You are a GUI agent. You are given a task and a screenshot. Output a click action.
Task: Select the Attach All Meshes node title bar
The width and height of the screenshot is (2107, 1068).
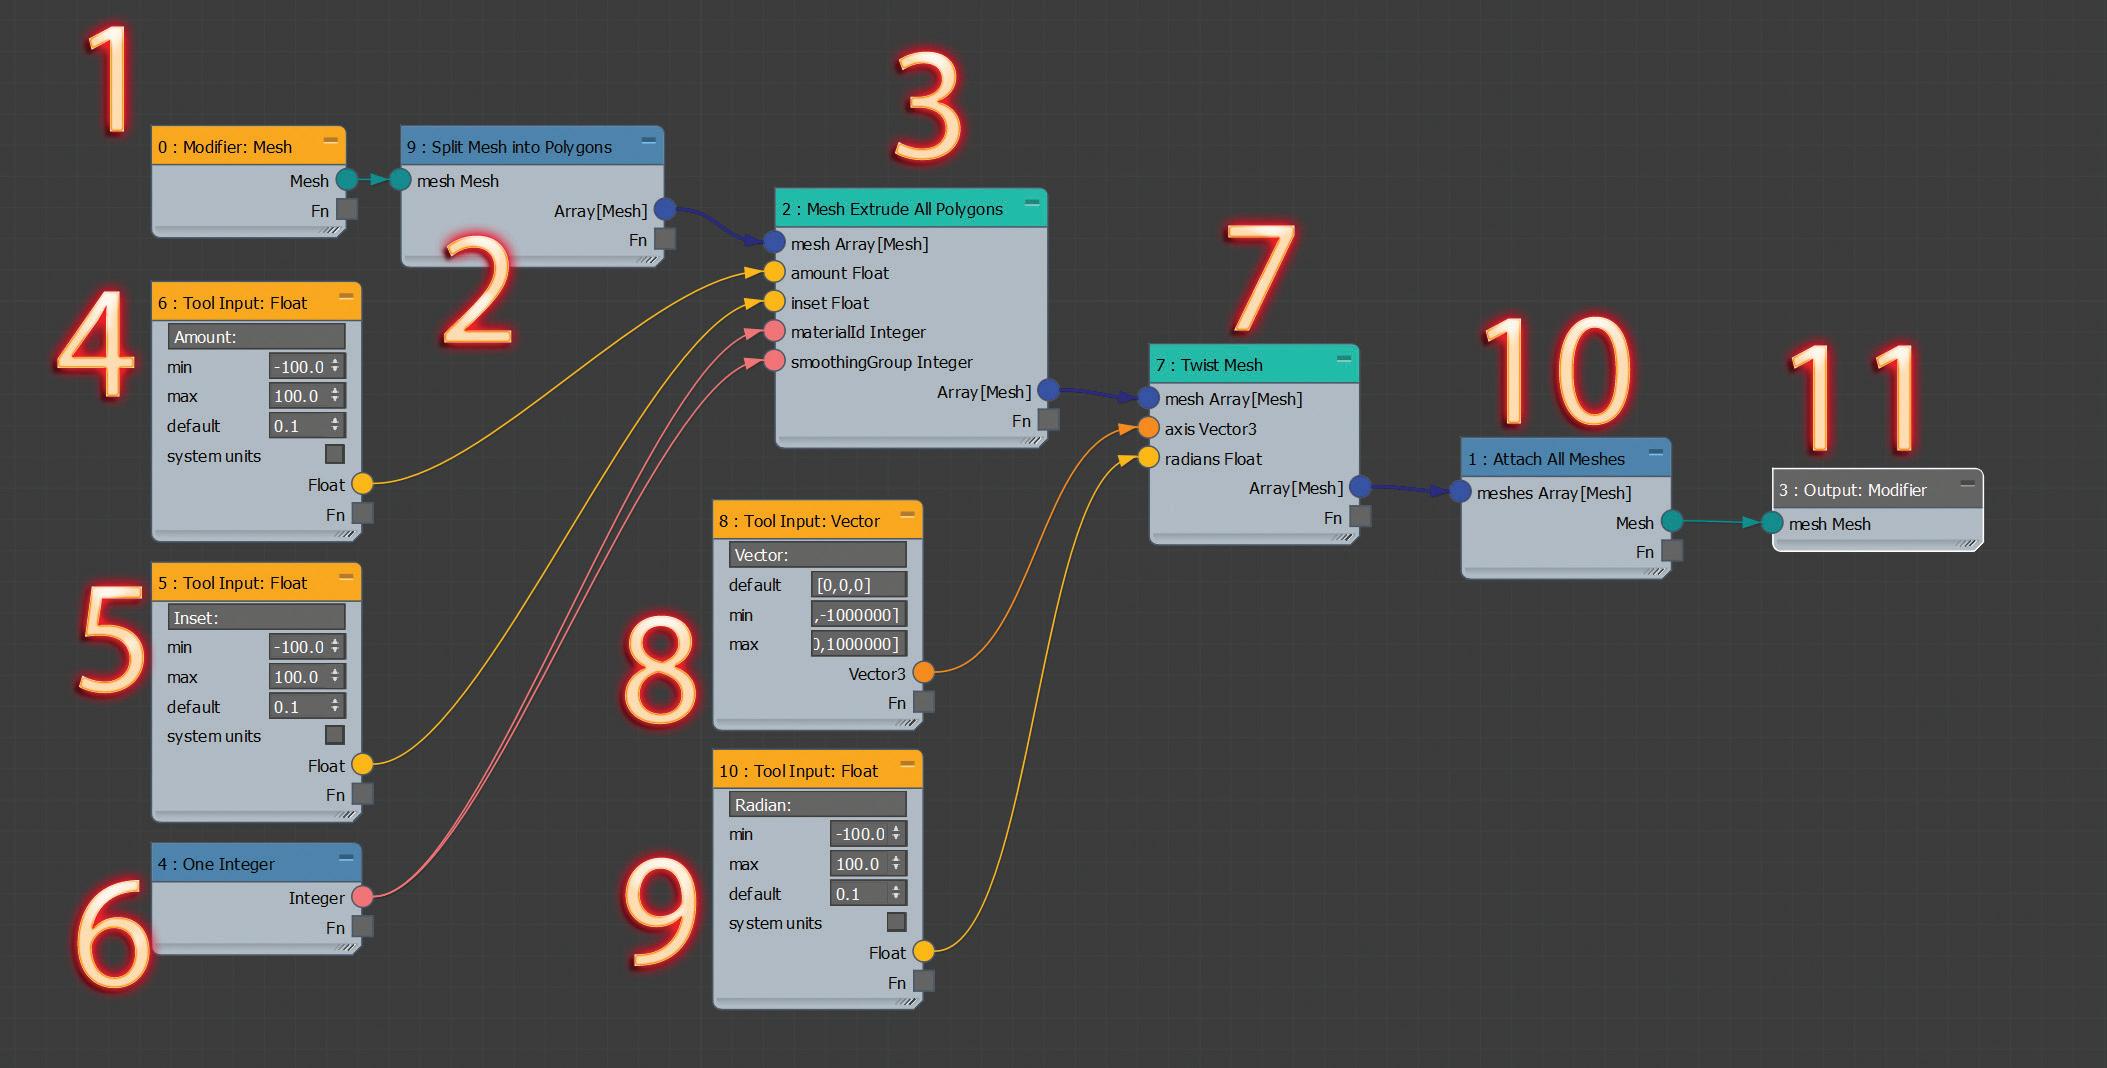point(1565,458)
